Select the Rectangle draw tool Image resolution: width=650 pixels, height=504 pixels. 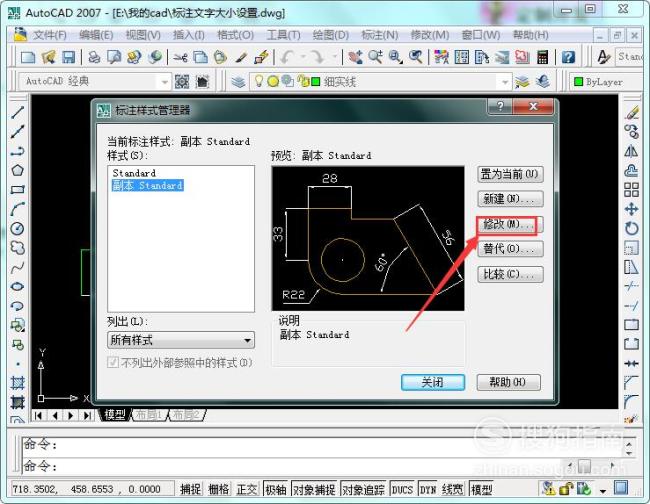coord(17,190)
